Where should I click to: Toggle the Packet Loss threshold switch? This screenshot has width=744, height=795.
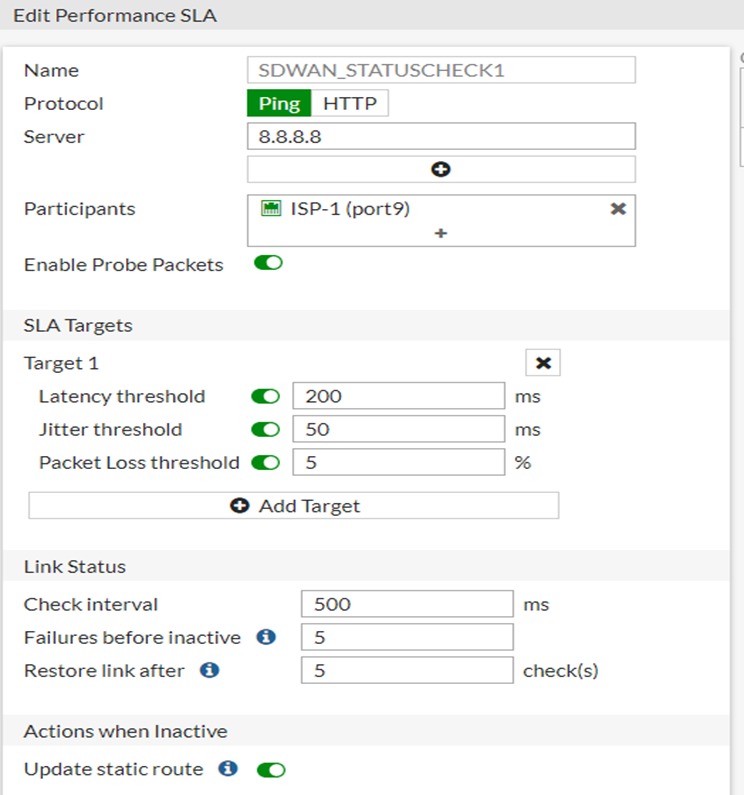265,462
